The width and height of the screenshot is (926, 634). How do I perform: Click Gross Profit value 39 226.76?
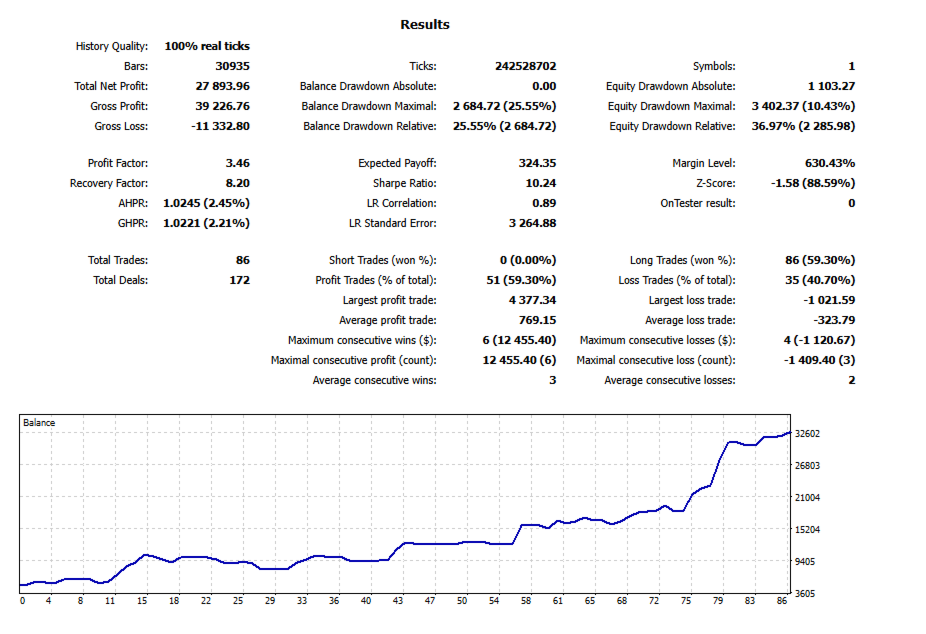click(222, 106)
